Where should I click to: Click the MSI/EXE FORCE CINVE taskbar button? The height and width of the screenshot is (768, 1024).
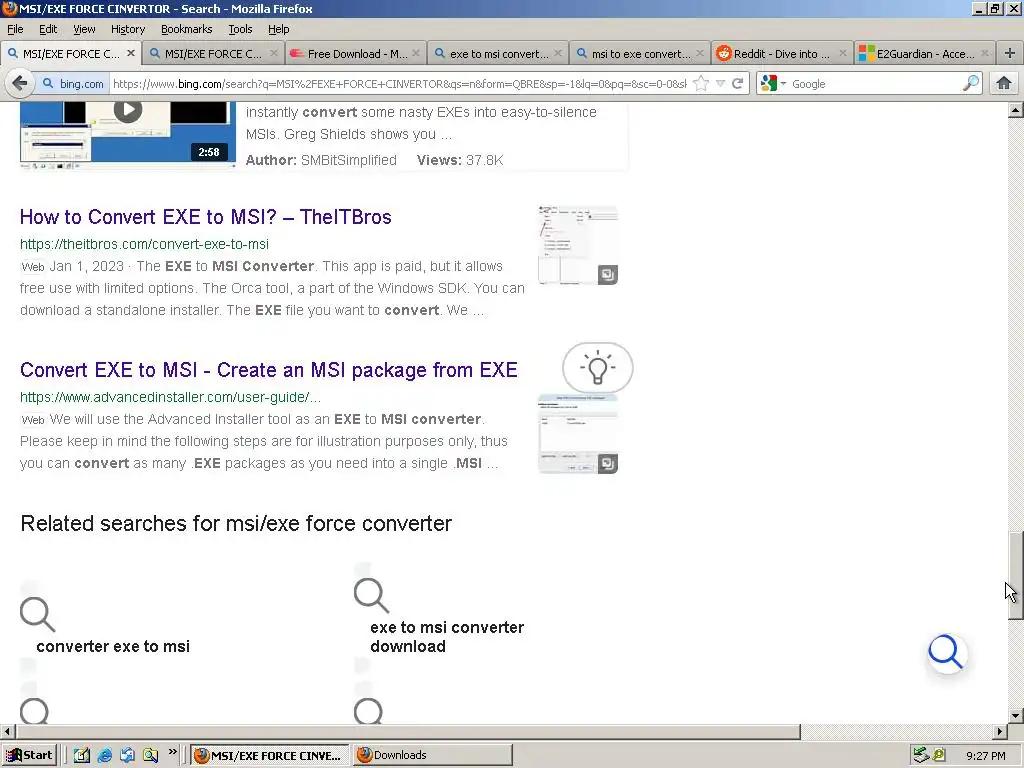270,755
